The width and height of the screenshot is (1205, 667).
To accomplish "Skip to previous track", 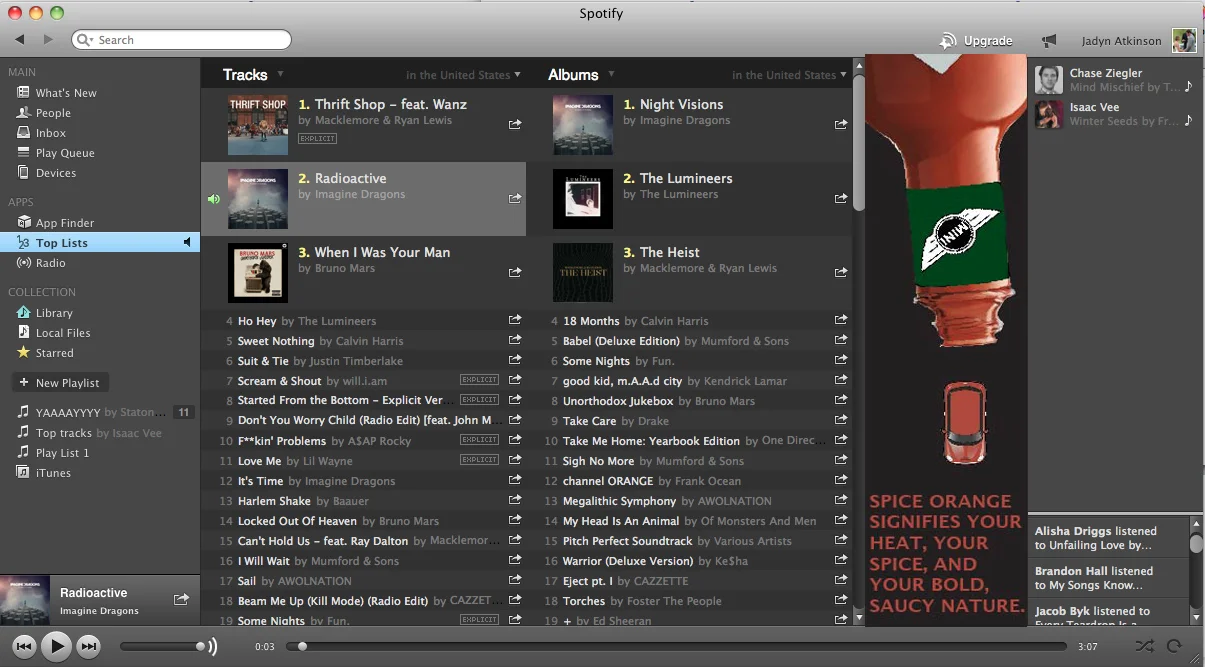I will tap(24, 646).
